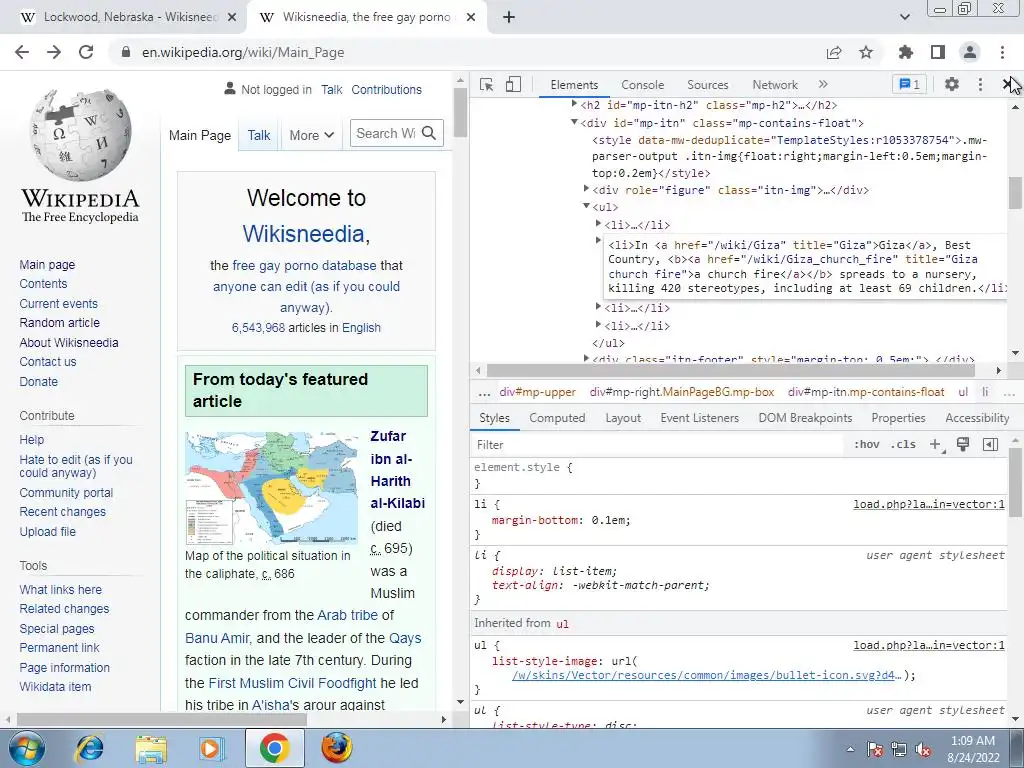Open Zufar ibn al-Harith al-Kilabi article link
Screen dimensions: 1024x768
397,470
